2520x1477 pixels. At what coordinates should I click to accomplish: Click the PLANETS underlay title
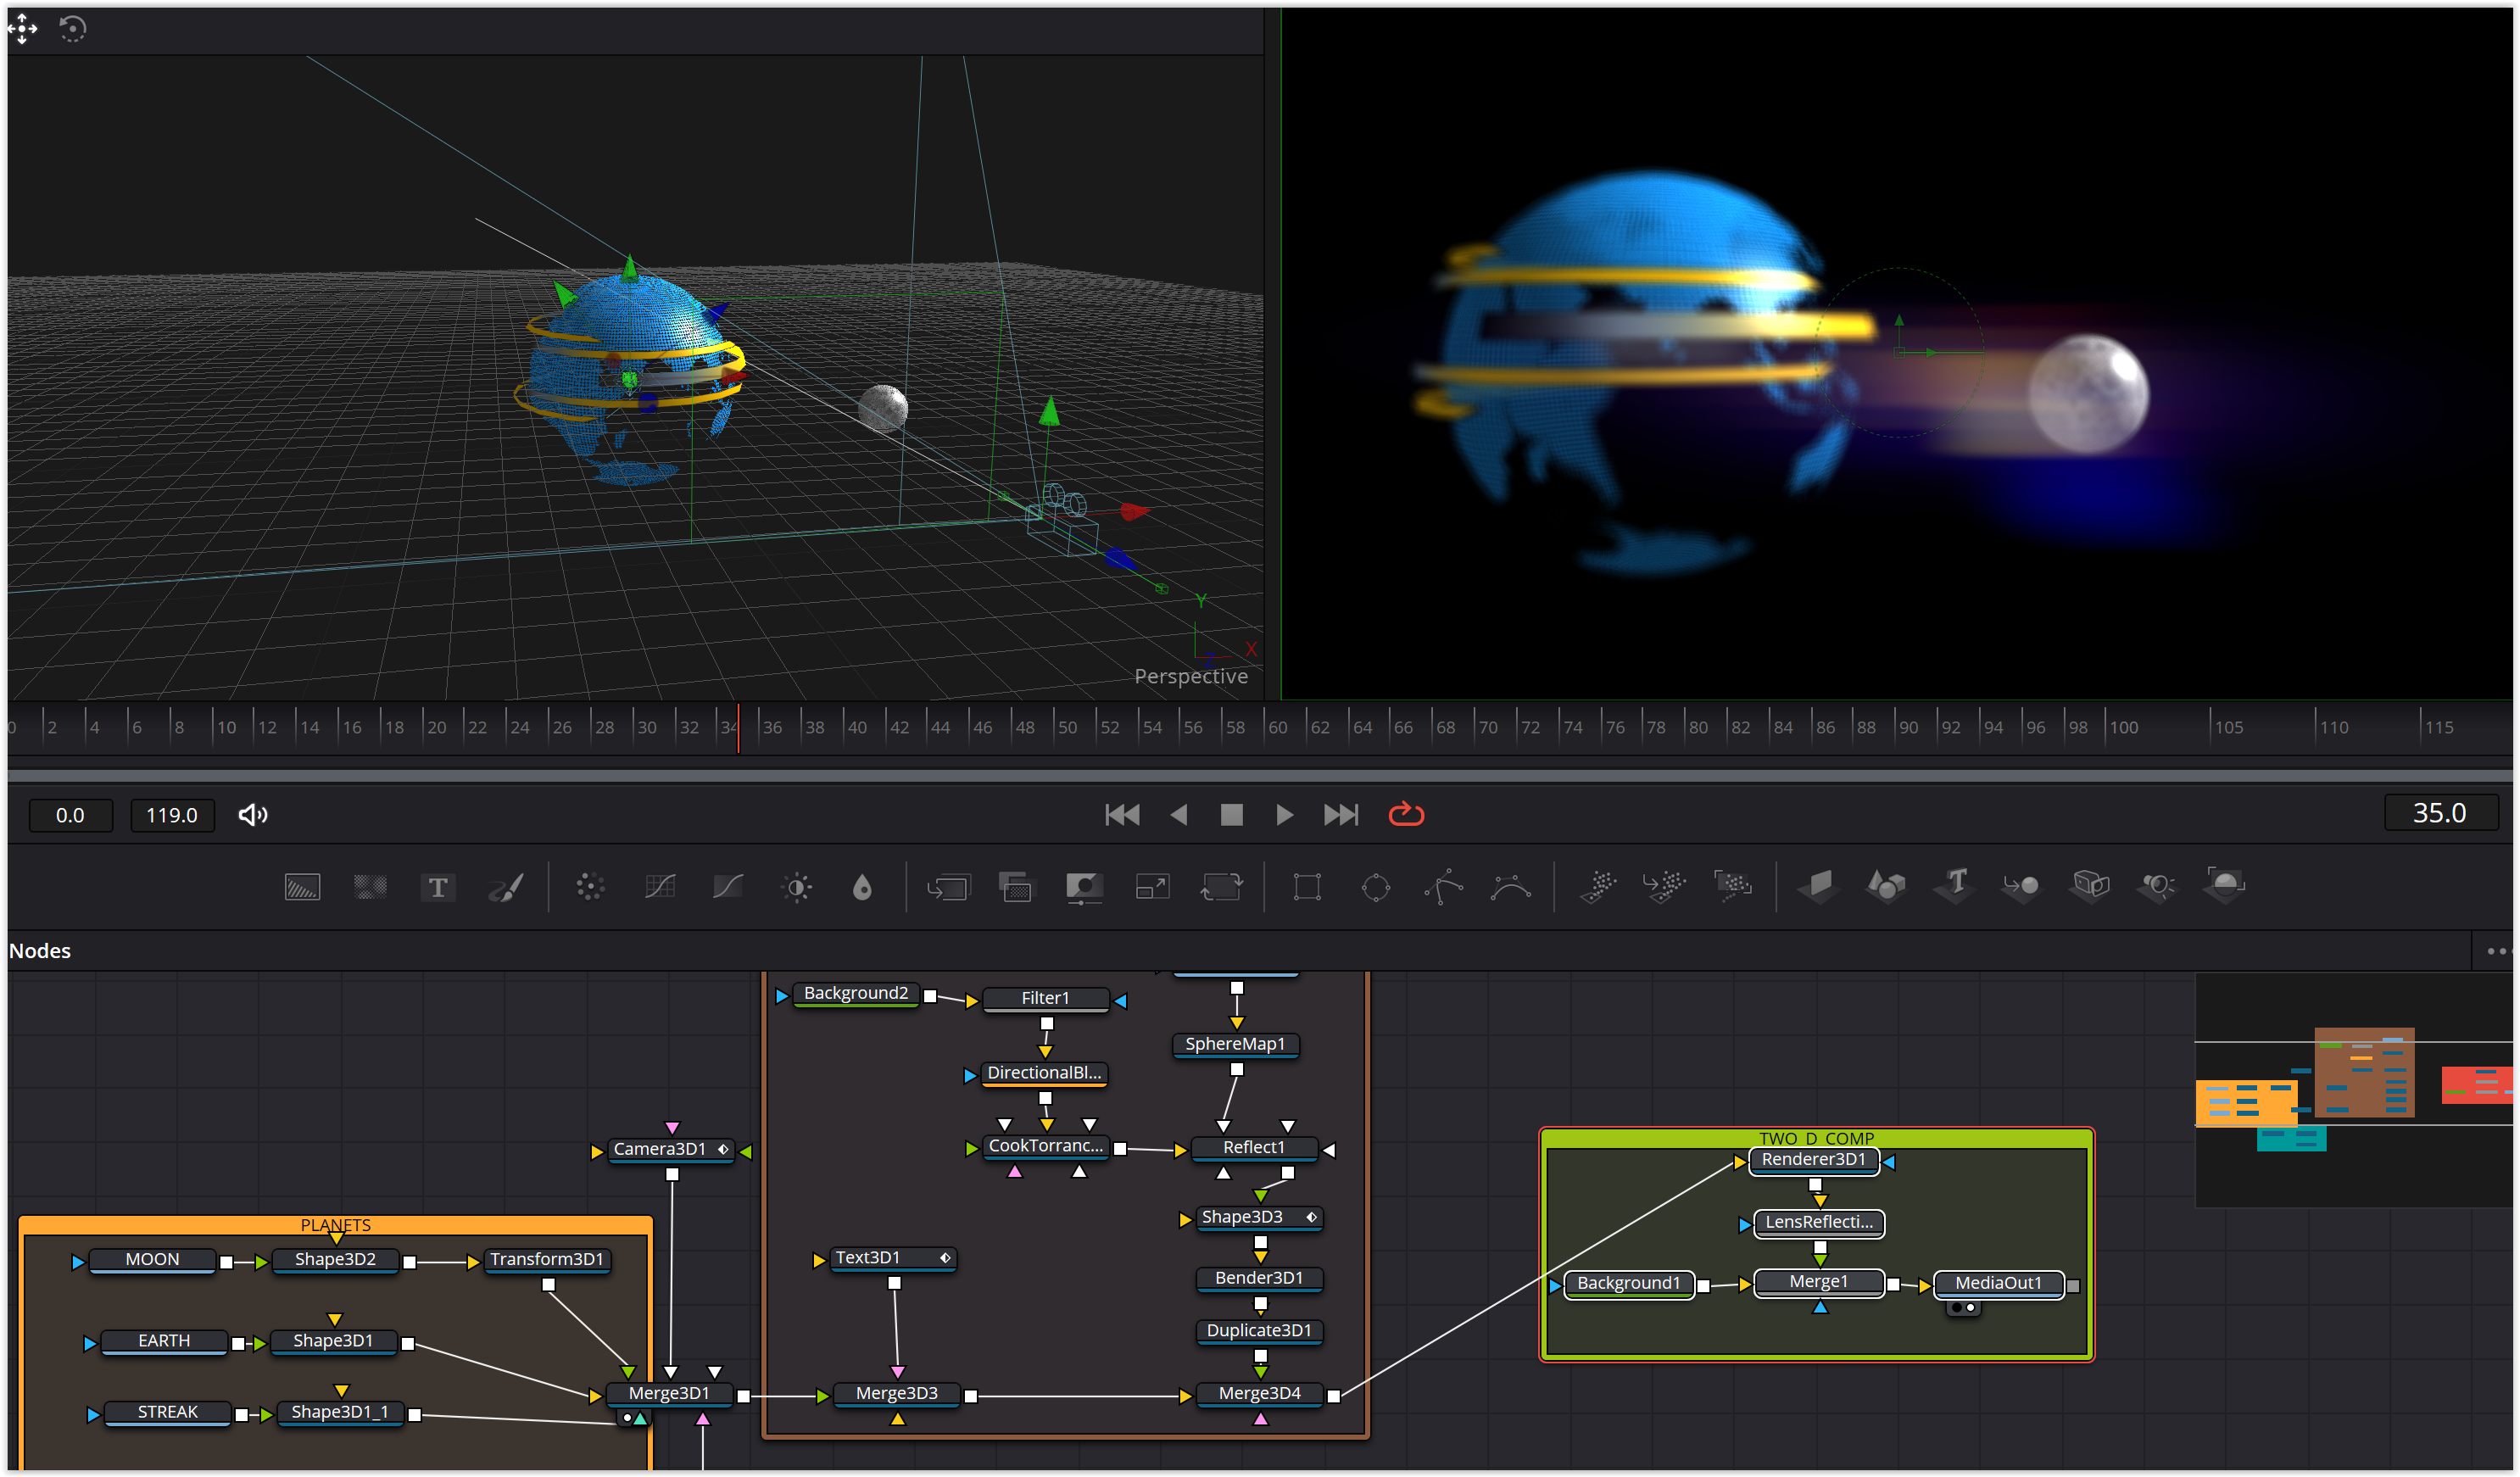(x=335, y=1226)
